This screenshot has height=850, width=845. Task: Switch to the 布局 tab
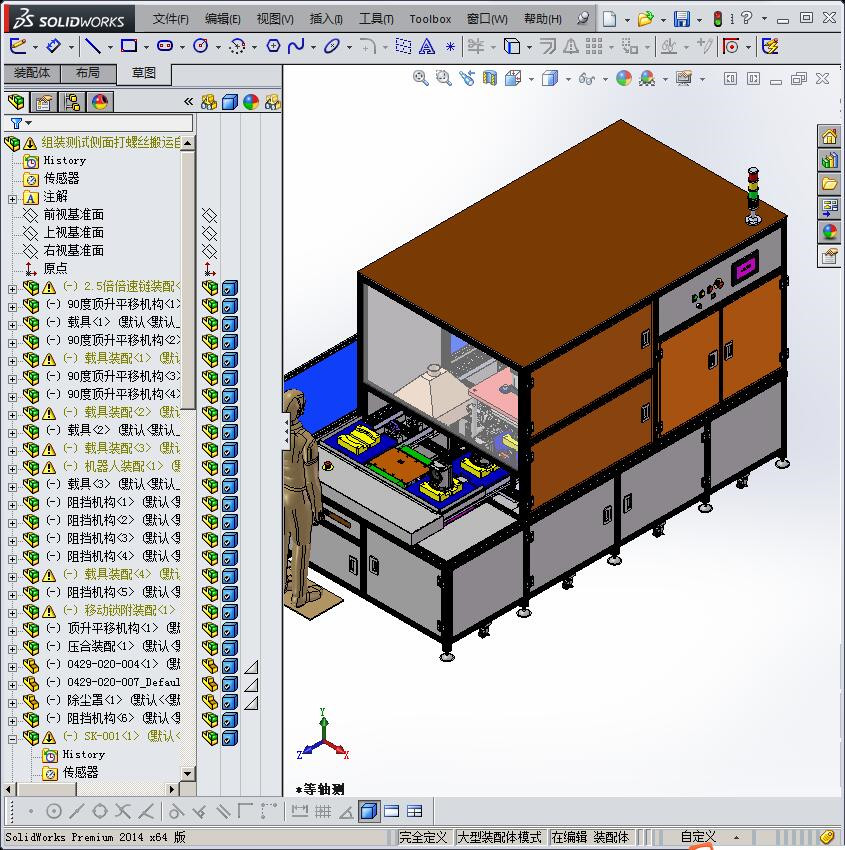click(x=88, y=73)
